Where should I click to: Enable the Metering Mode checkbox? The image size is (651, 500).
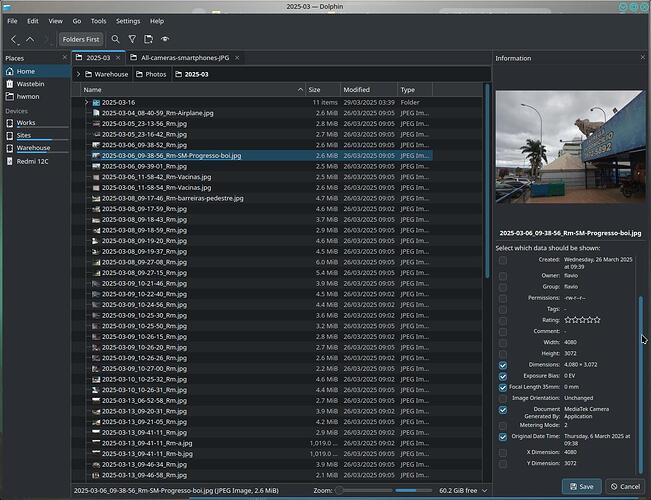[x=503, y=424]
